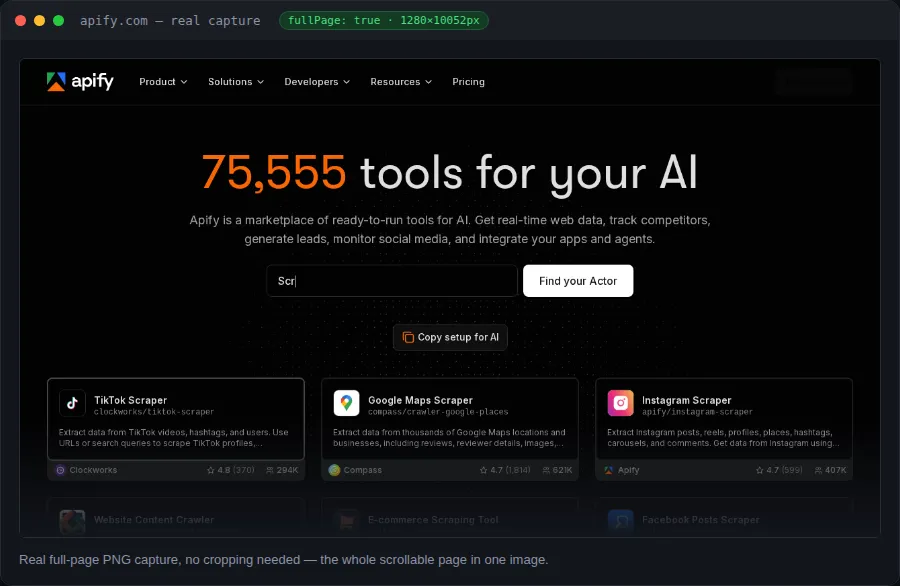Screen dimensions: 900x586
Task: Open the Pricing page
Action: pos(468,82)
